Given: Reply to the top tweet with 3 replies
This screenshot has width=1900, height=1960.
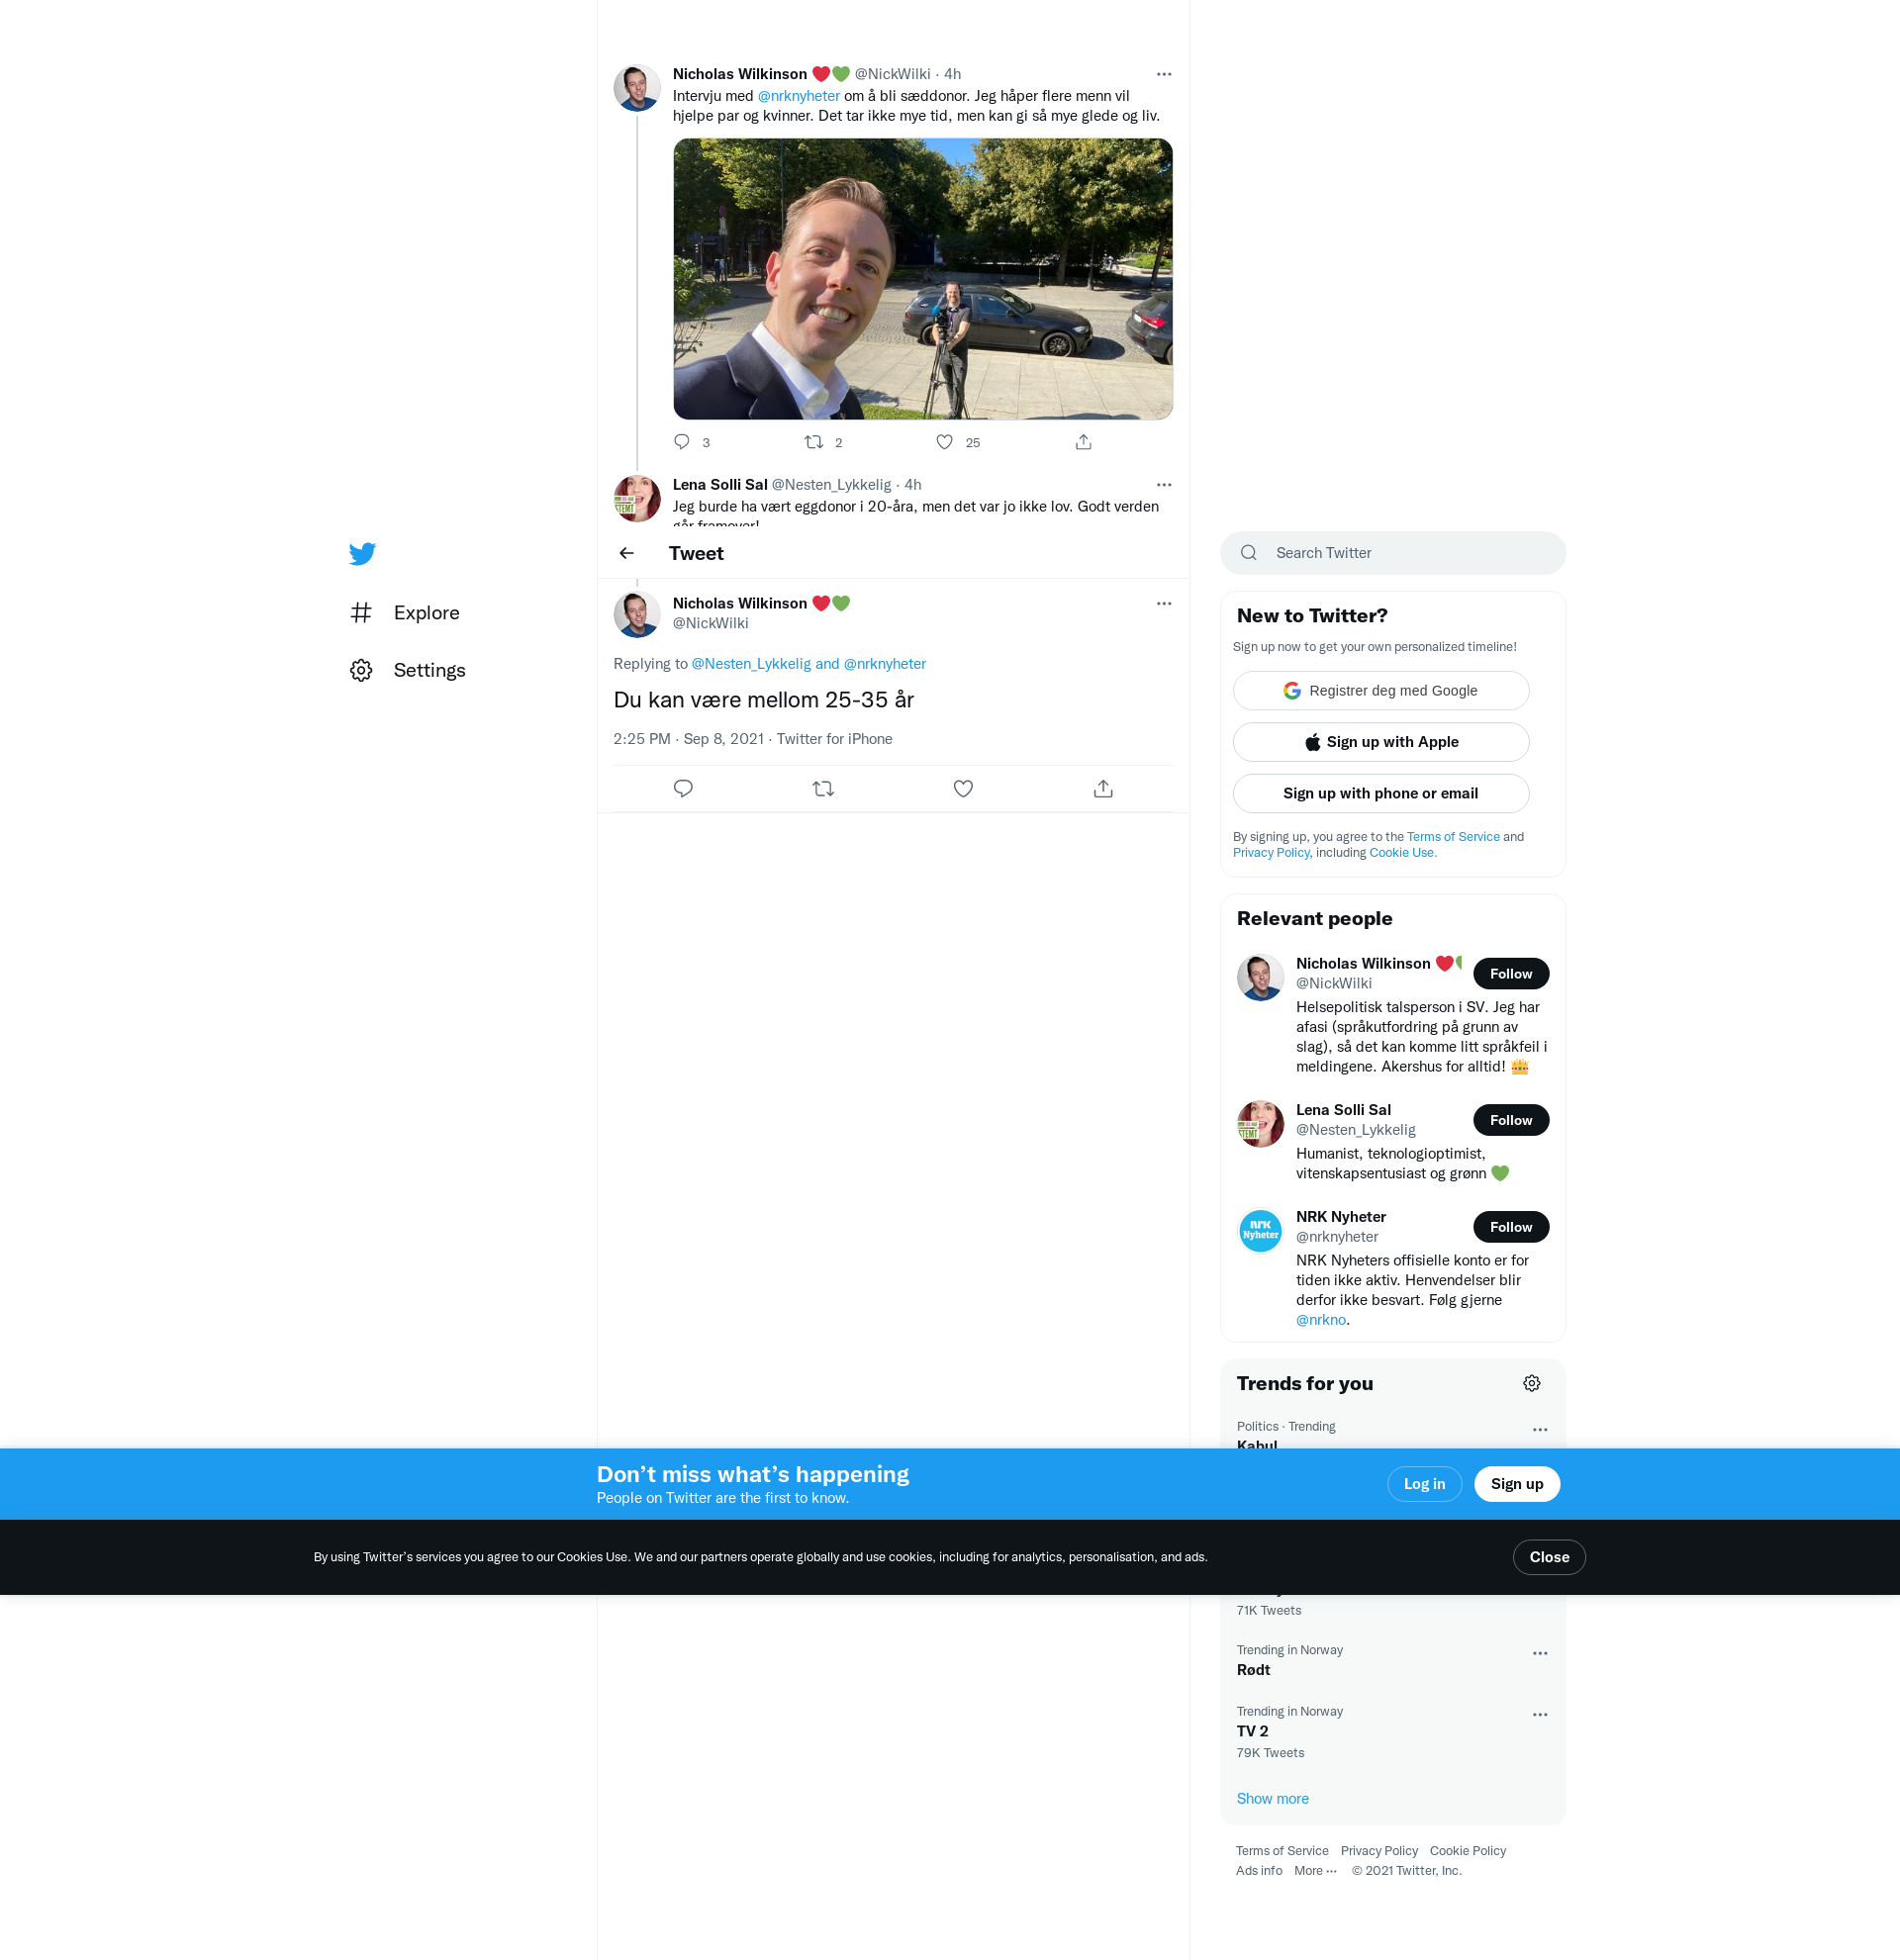Looking at the screenshot, I should coord(682,442).
